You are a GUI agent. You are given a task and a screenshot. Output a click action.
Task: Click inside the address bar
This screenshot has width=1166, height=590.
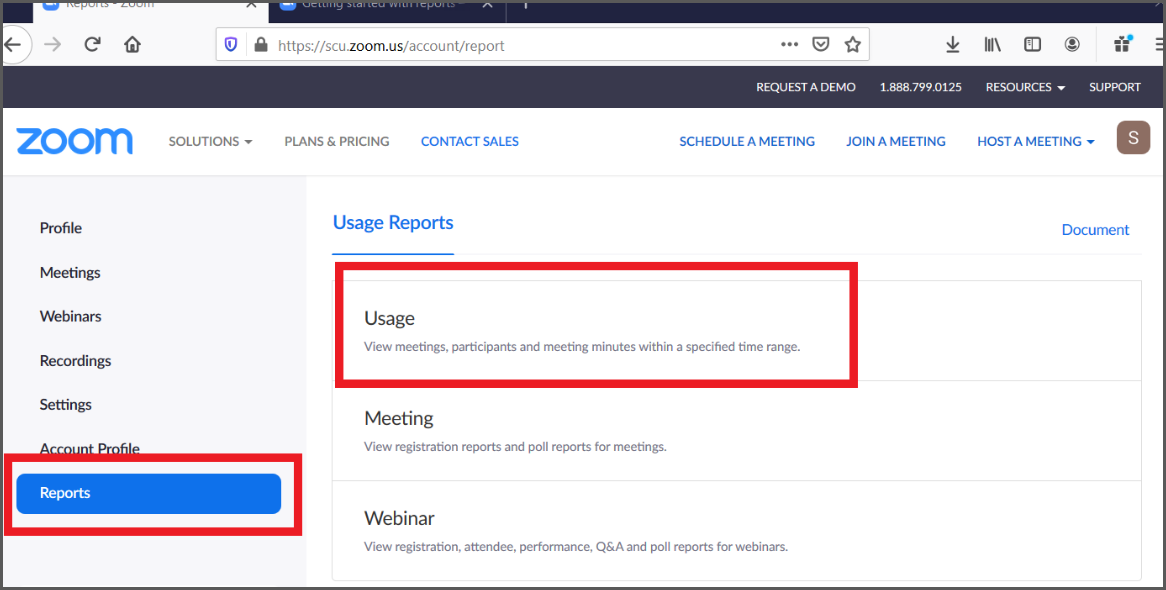click(450, 44)
